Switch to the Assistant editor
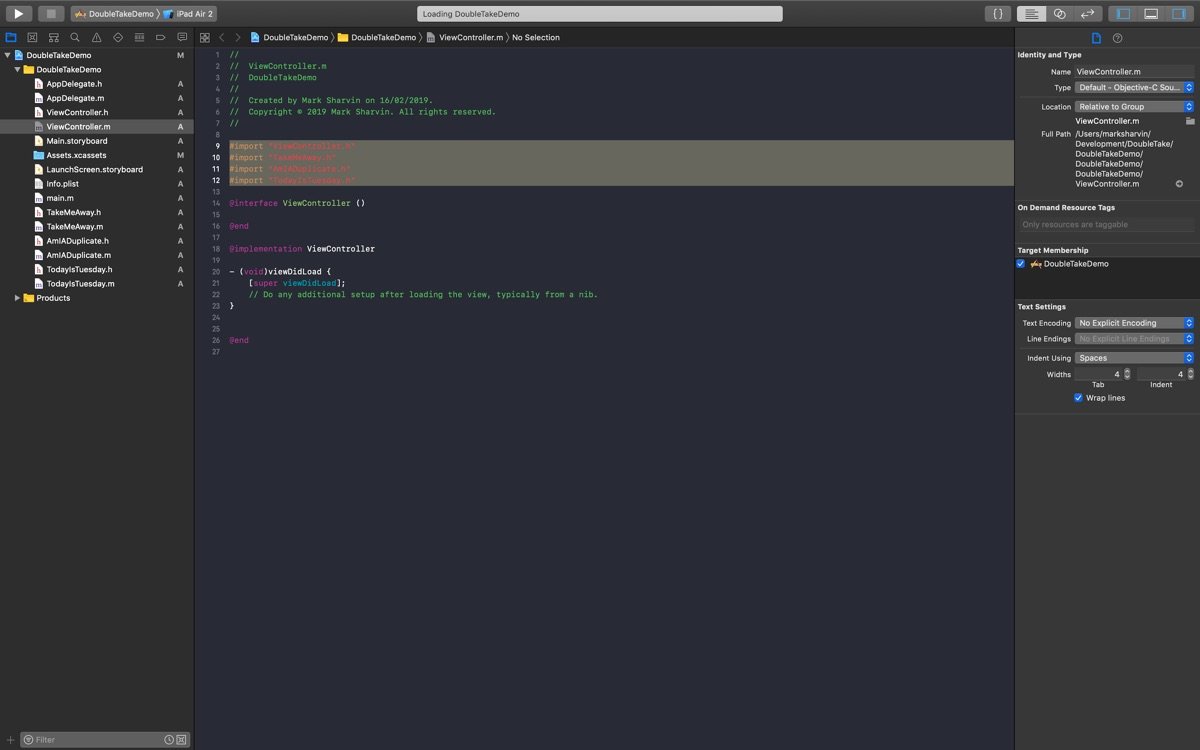The image size is (1200, 750). coord(1059,14)
